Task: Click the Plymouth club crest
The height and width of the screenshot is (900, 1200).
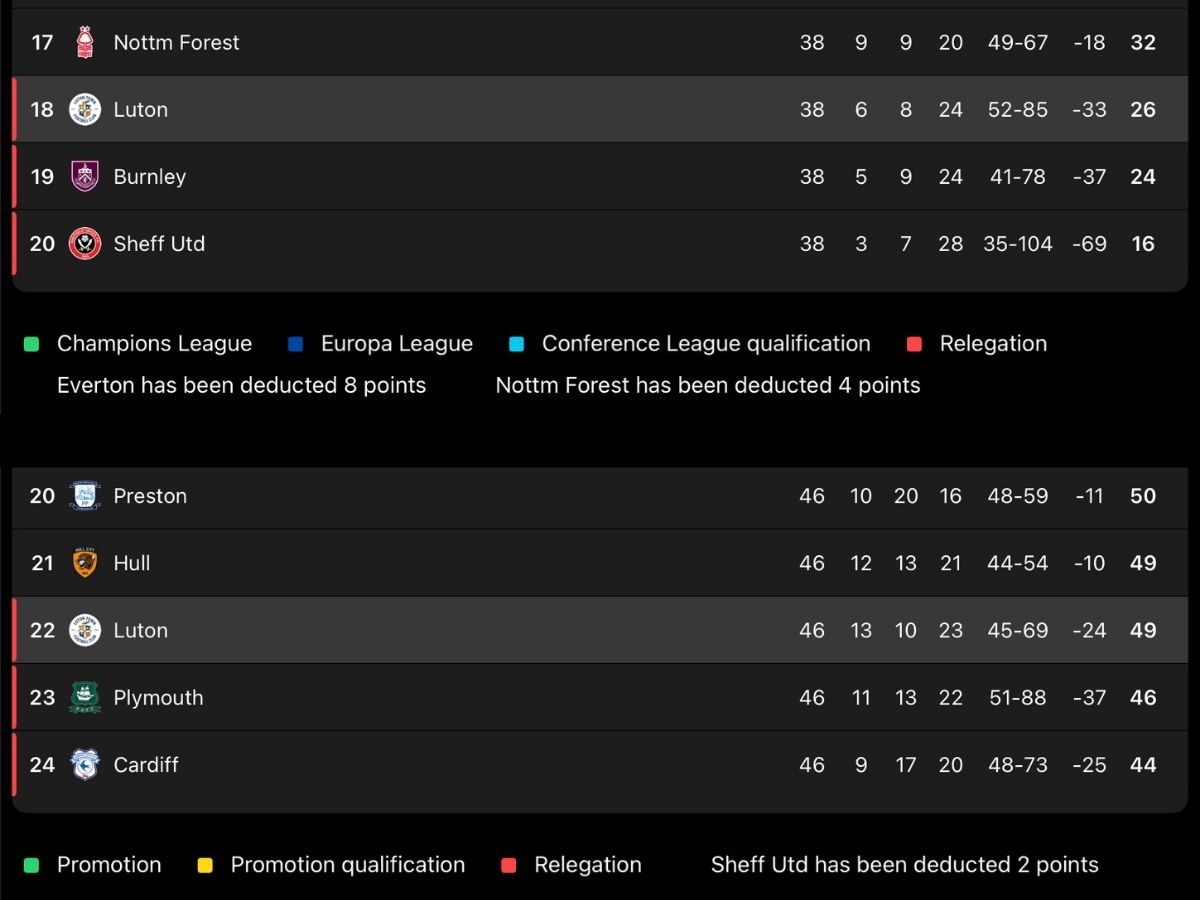Action: pyautogui.click(x=85, y=697)
